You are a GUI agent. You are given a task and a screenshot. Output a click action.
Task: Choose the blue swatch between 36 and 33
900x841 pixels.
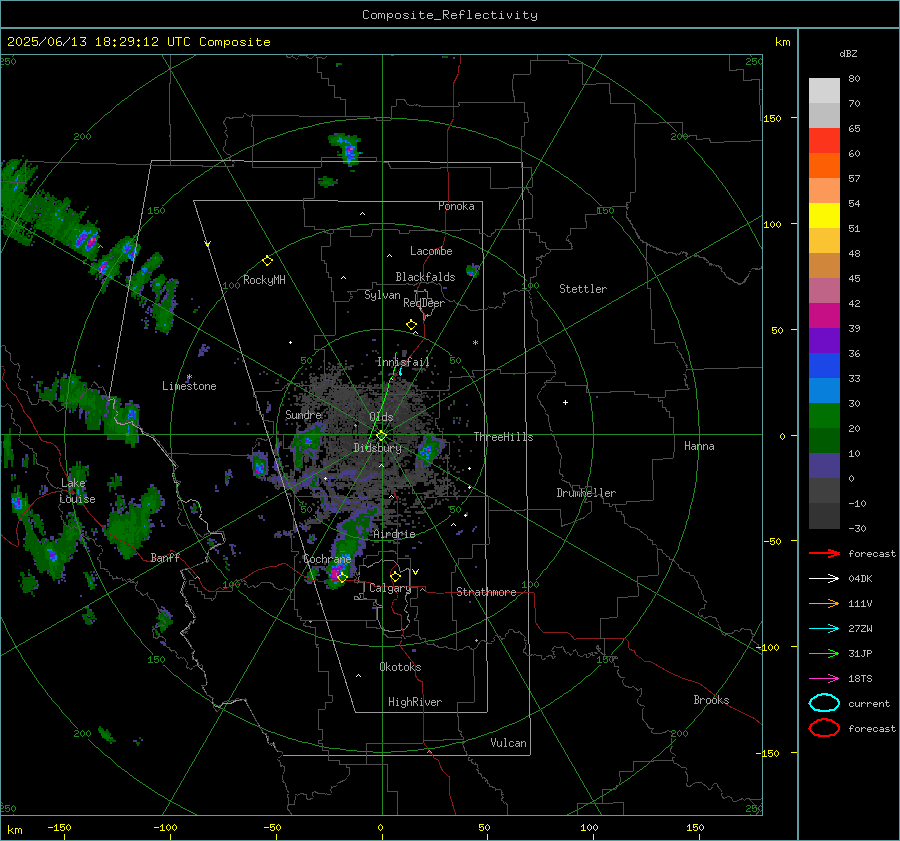click(824, 366)
